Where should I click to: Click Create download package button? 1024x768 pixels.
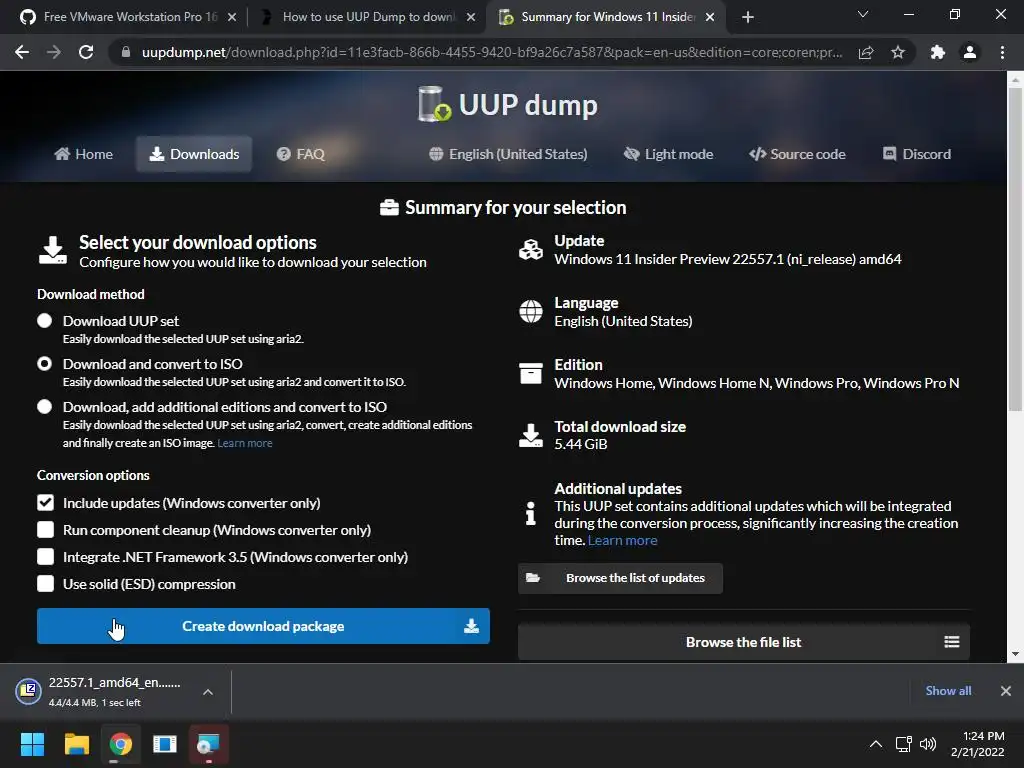point(263,626)
